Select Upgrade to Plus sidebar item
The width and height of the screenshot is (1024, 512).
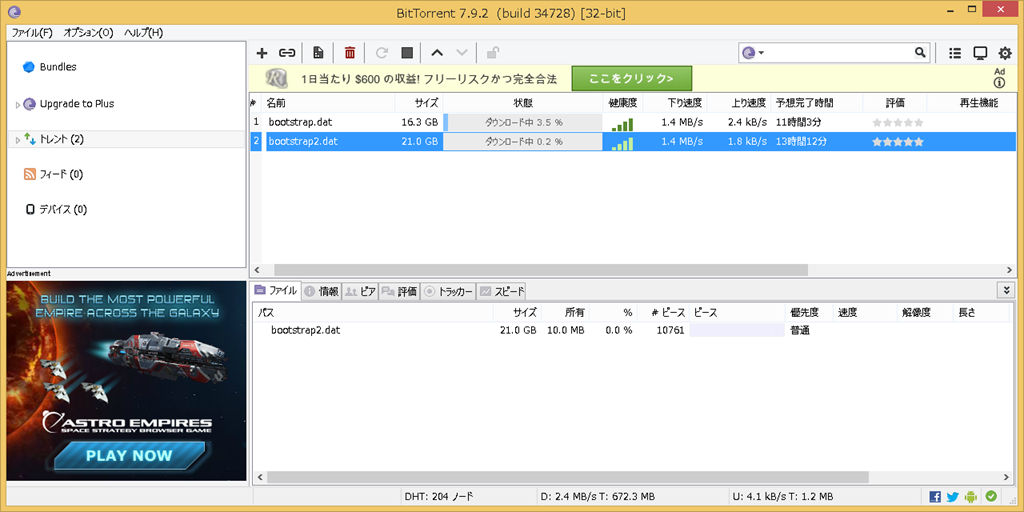76,103
